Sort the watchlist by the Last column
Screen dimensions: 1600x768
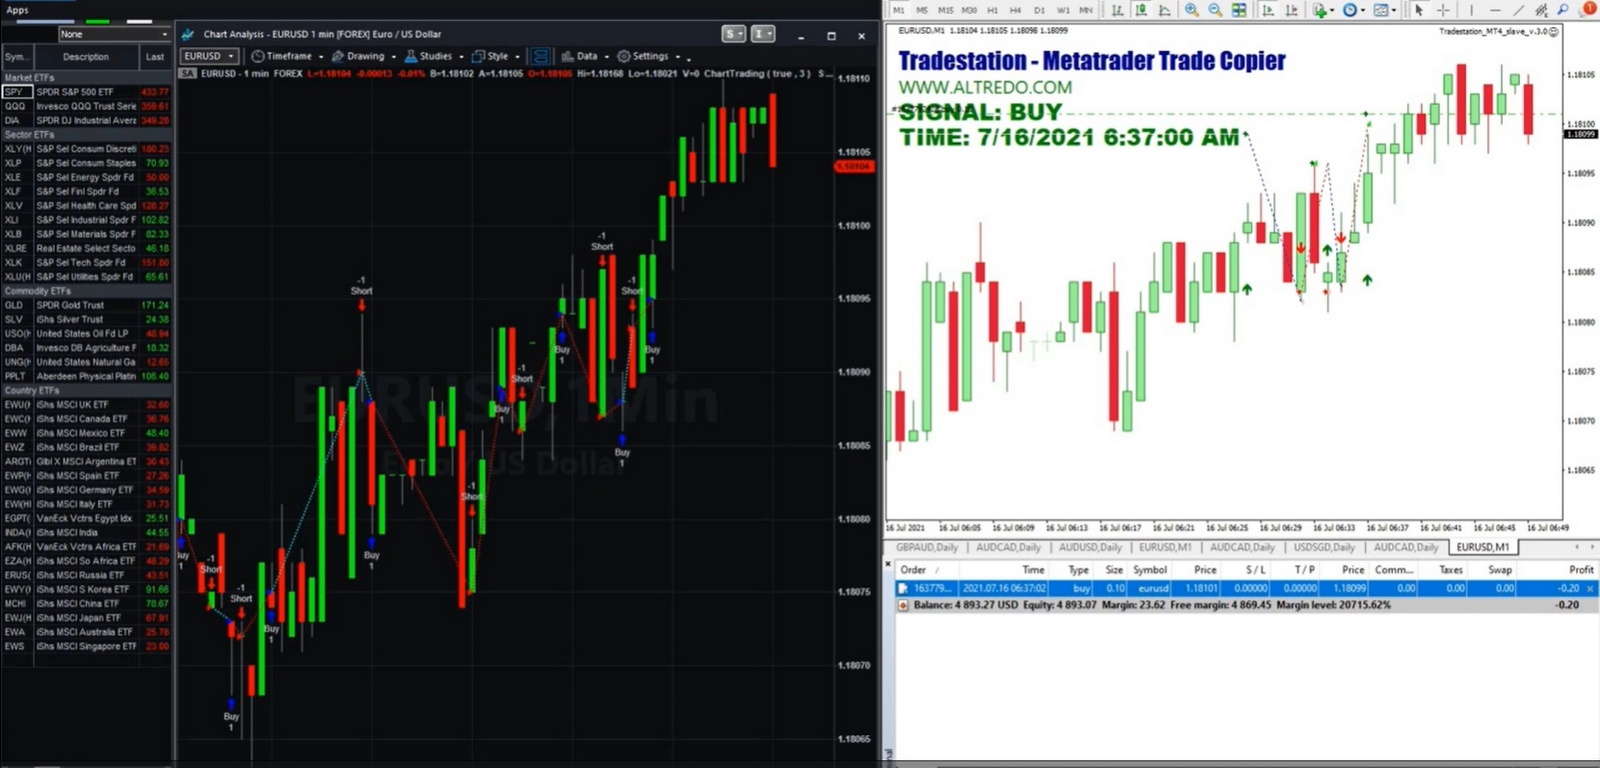(155, 57)
